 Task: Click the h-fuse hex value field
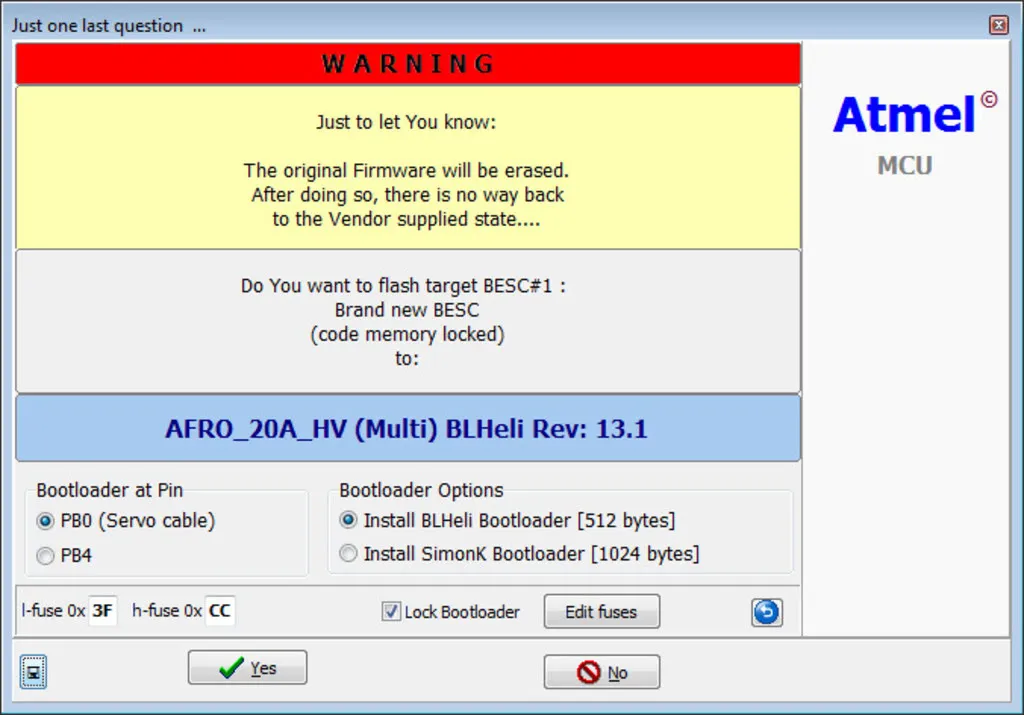click(x=219, y=611)
